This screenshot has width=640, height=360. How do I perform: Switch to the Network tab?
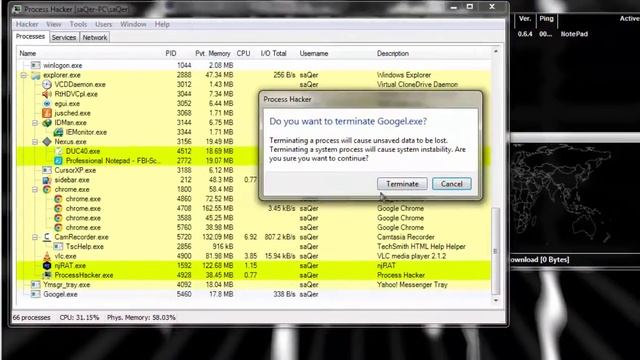pyautogui.click(x=95, y=38)
